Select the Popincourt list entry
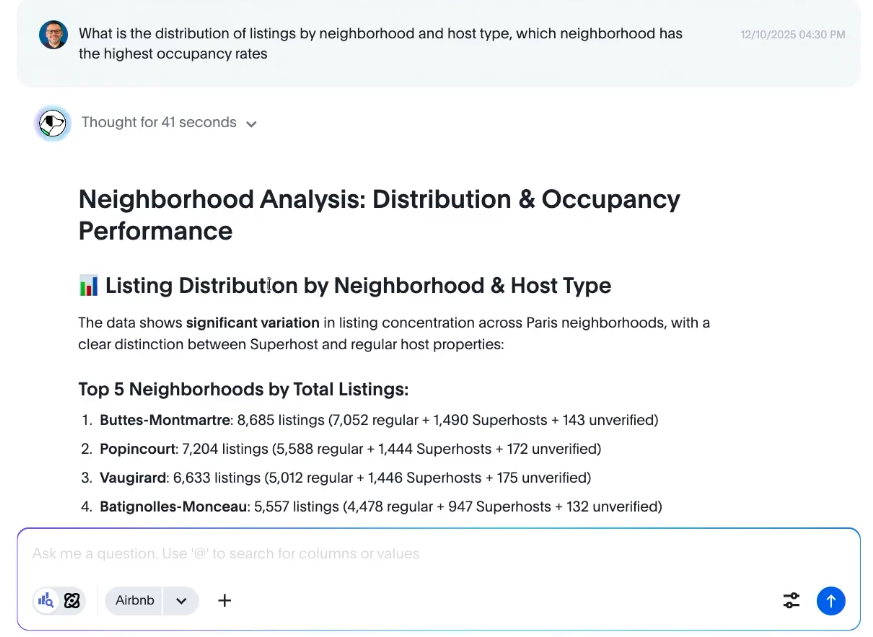Image resolution: width=873 pixels, height=637 pixels. point(350,449)
